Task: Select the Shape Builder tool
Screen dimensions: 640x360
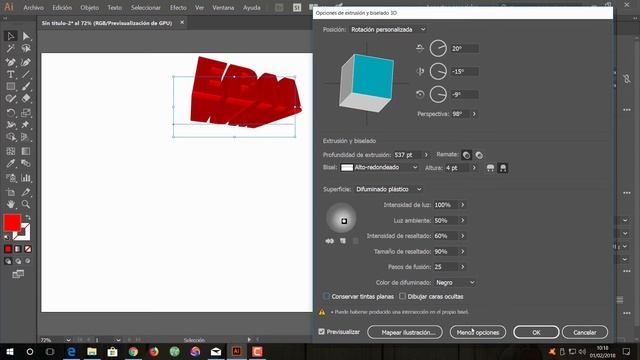Action: click(x=11, y=137)
